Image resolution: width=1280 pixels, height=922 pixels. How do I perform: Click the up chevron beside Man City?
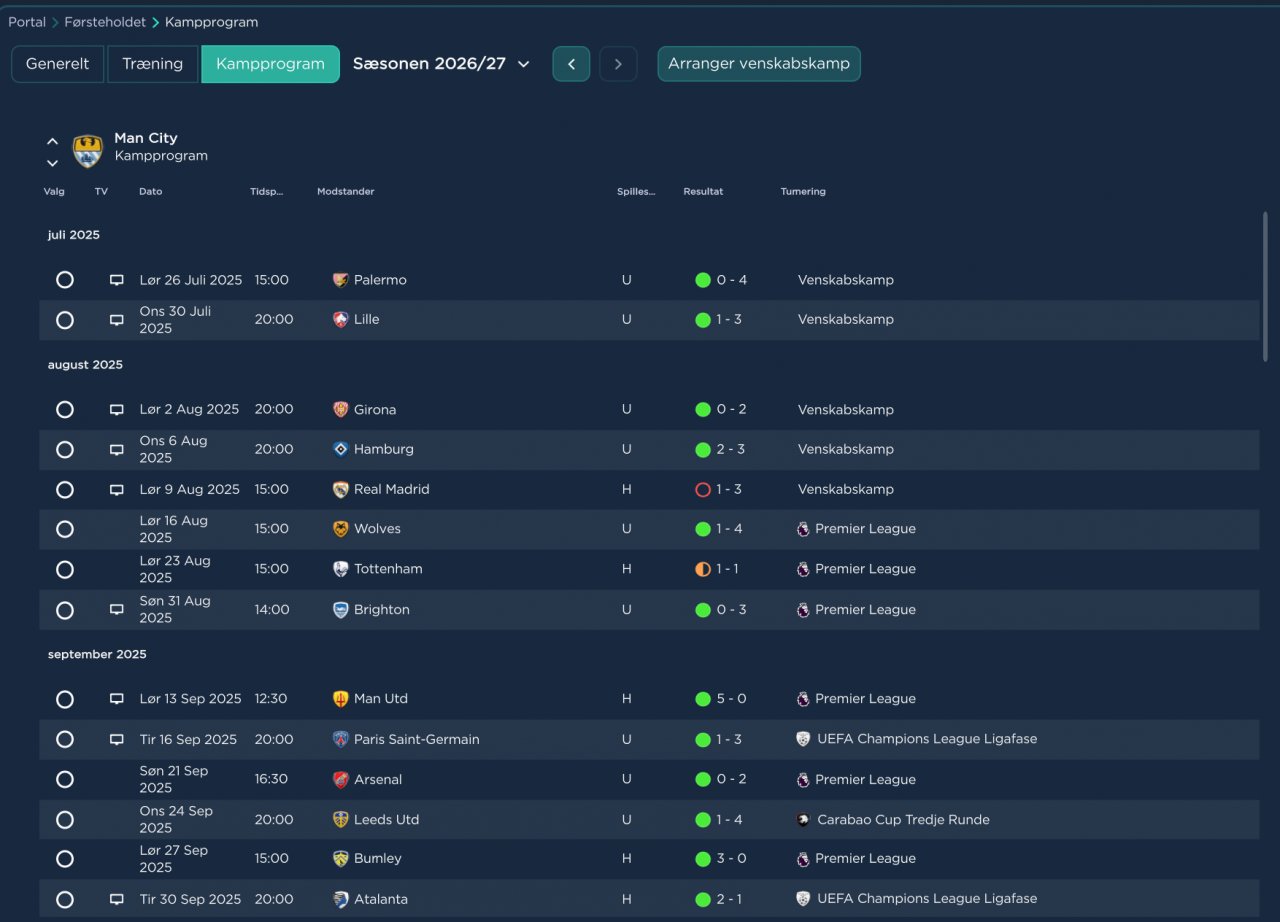pyautogui.click(x=52, y=141)
